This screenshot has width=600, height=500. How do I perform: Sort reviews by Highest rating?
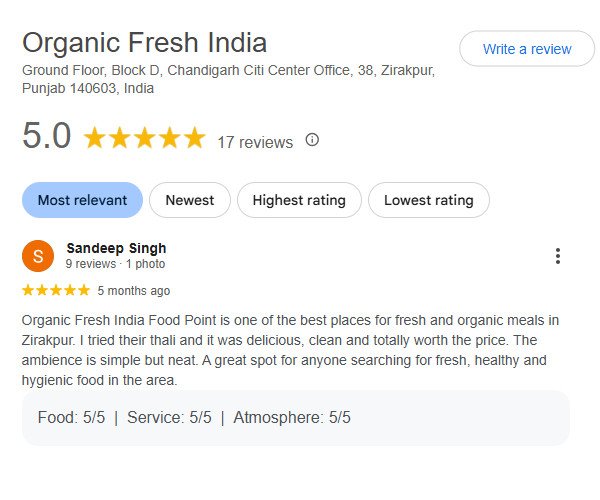click(299, 200)
